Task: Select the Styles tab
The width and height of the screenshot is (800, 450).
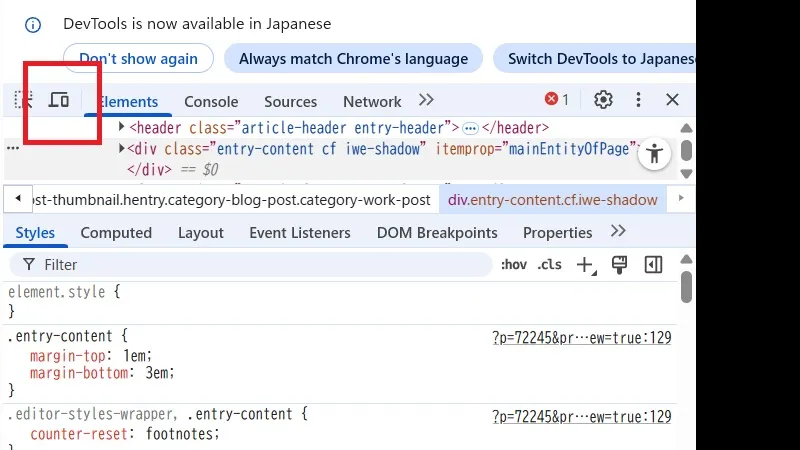Action: pos(35,233)
